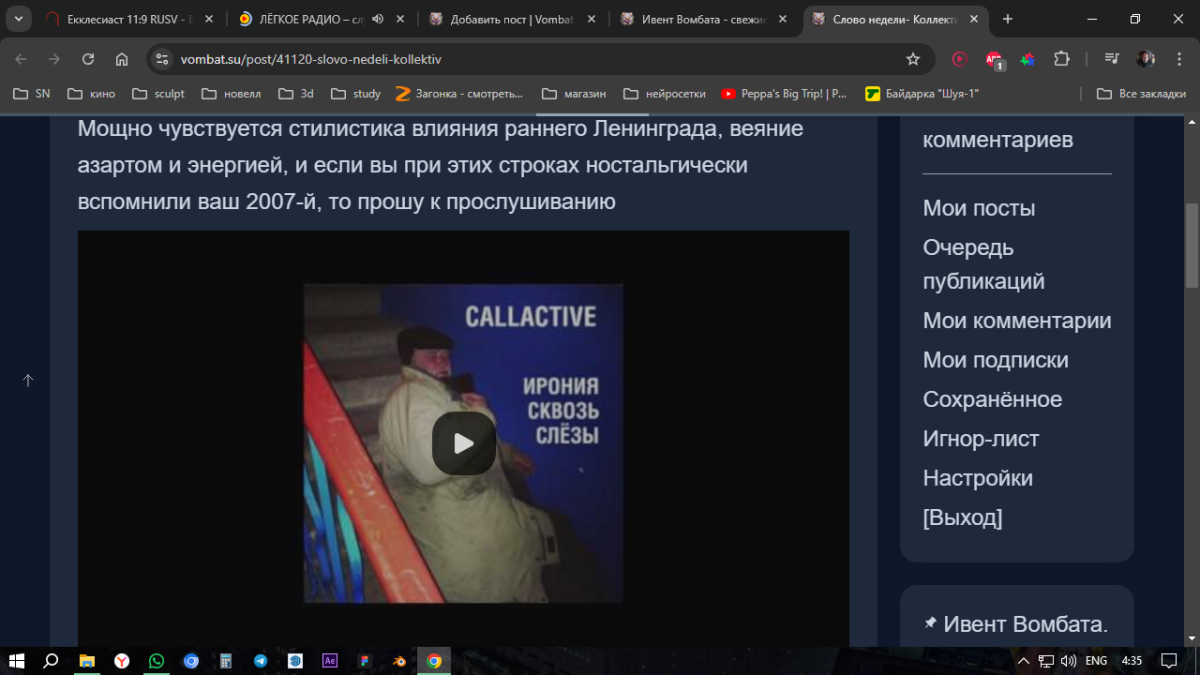Image resolution: width=1200 pixels, height=675 pixels.
Task: Open Blender from taskbar
Action: tap(399, 661)
